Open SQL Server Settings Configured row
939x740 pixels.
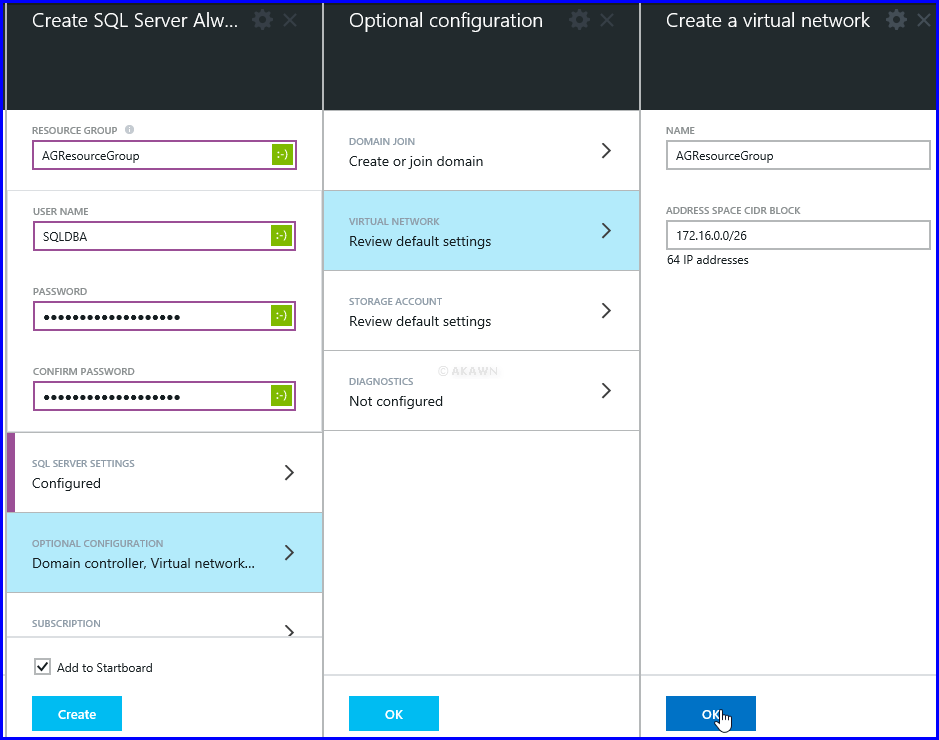[x=165, y=472]
